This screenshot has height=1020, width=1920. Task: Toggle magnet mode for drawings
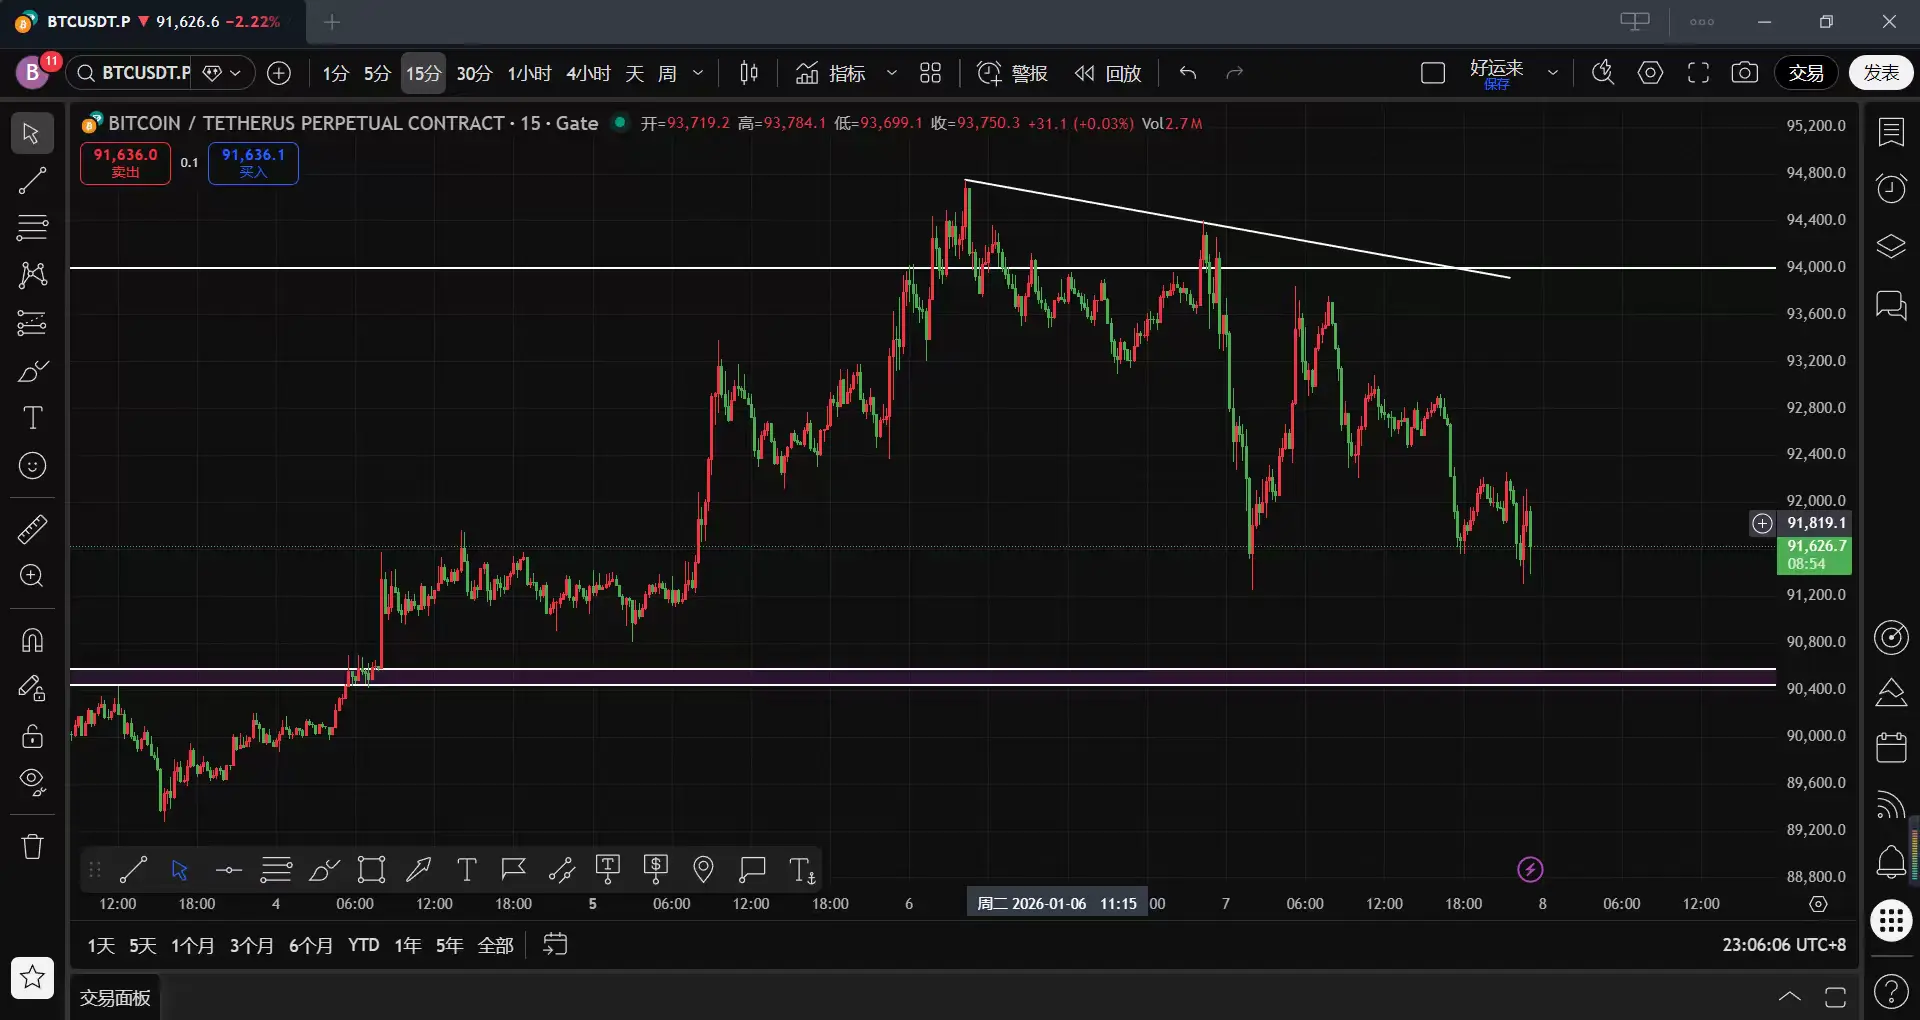[x=32, y=639]
